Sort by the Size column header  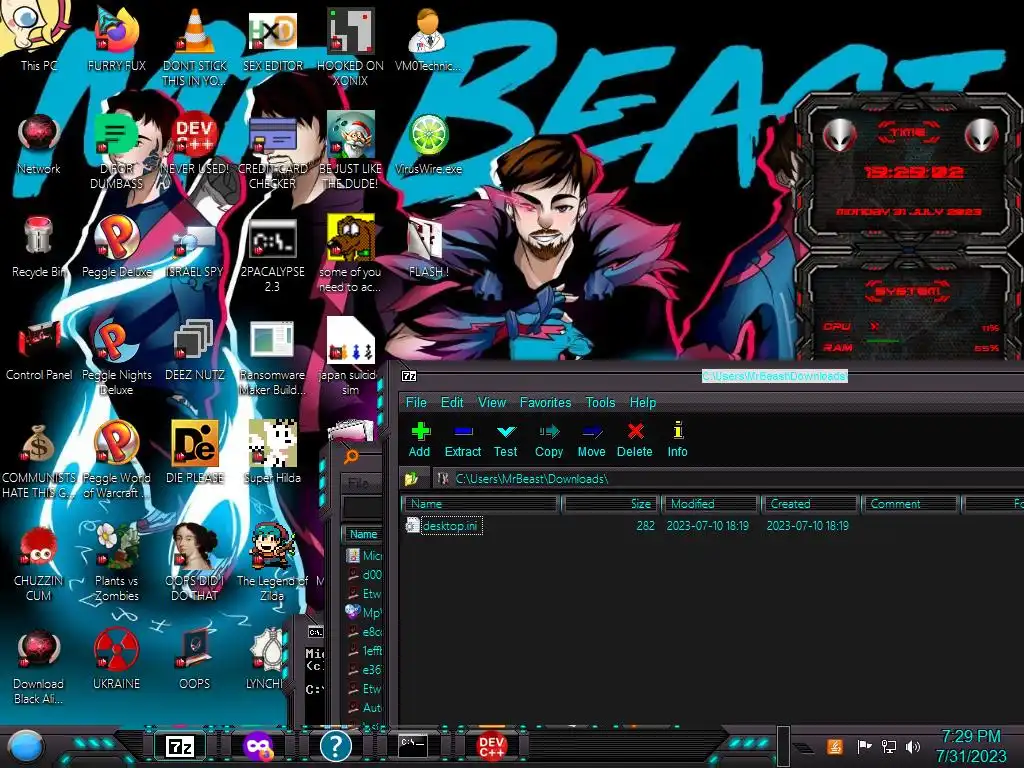[609, 504]
